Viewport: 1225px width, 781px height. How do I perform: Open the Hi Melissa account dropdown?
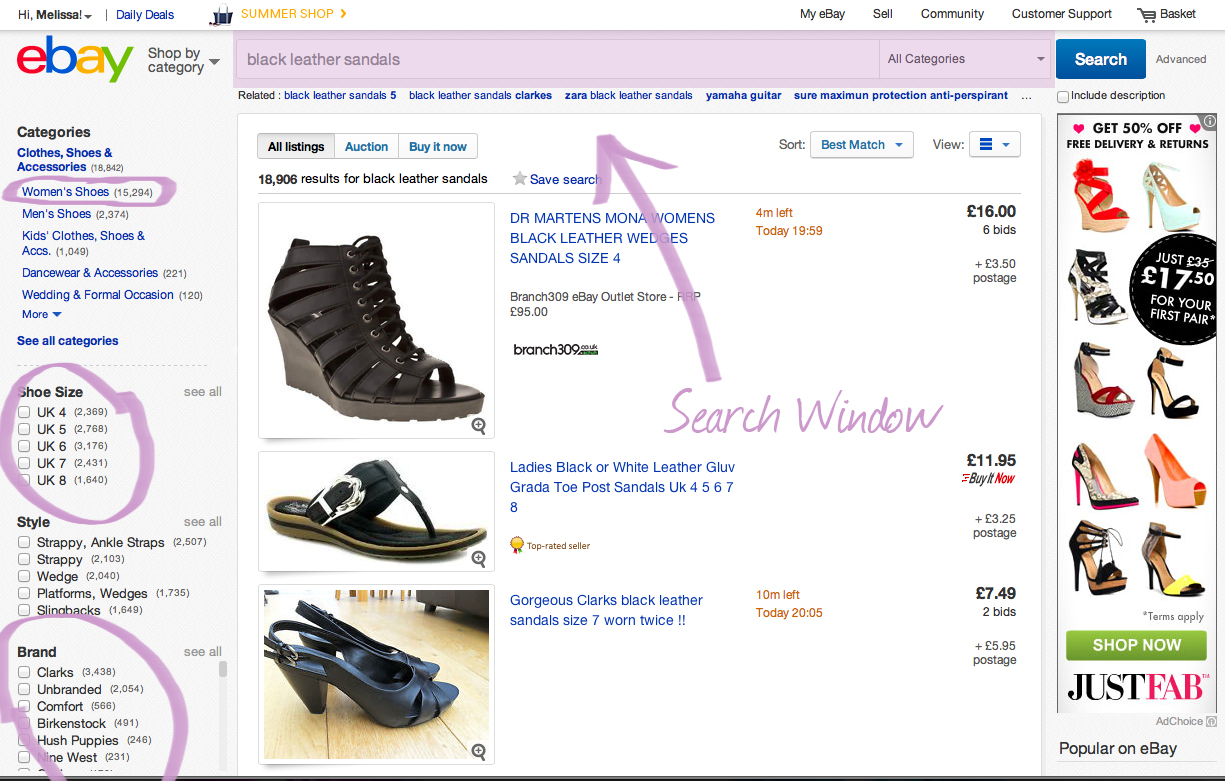(55, 15)
